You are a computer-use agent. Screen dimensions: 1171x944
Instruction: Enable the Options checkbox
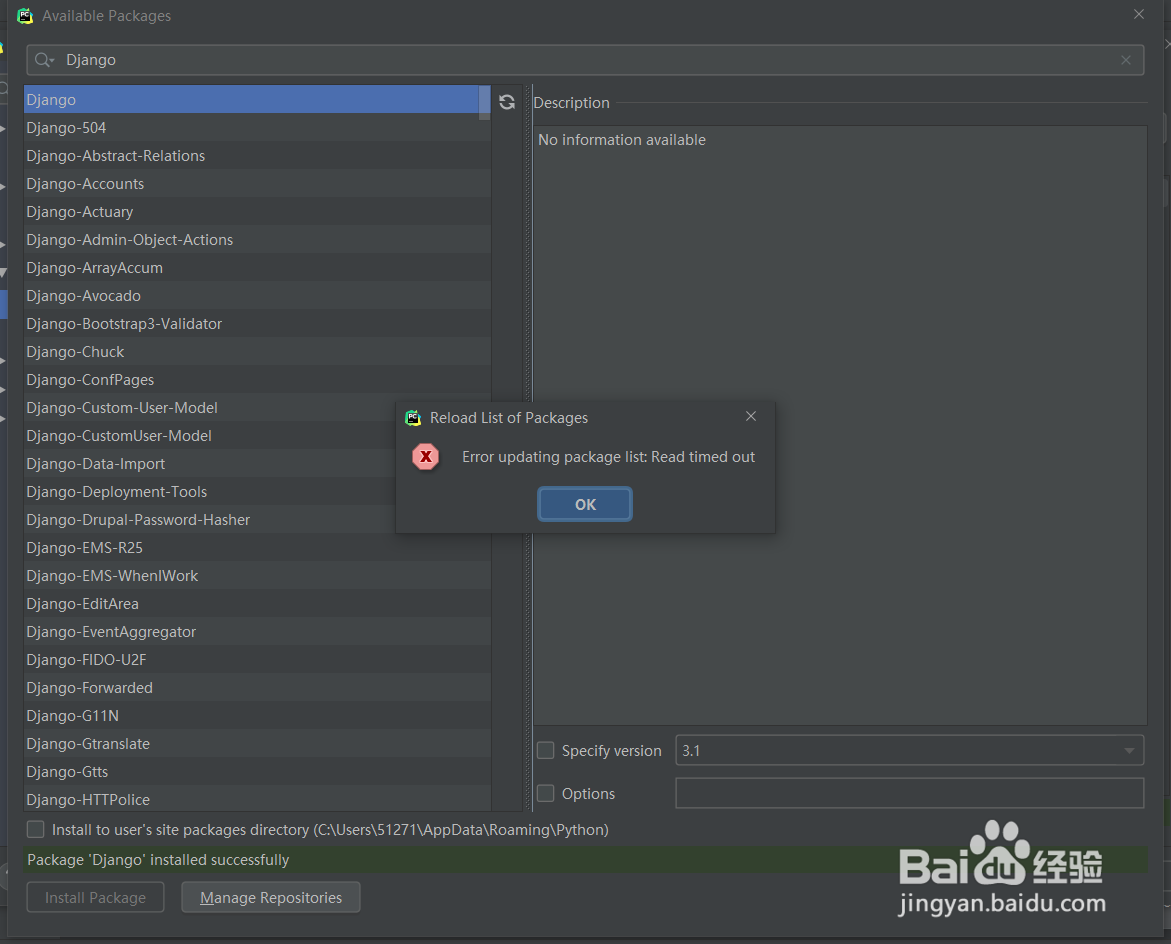(546, 793)
